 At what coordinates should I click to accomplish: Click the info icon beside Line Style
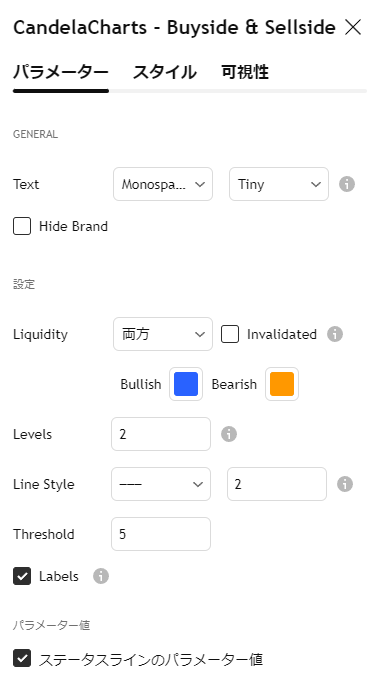pos(345,484)
